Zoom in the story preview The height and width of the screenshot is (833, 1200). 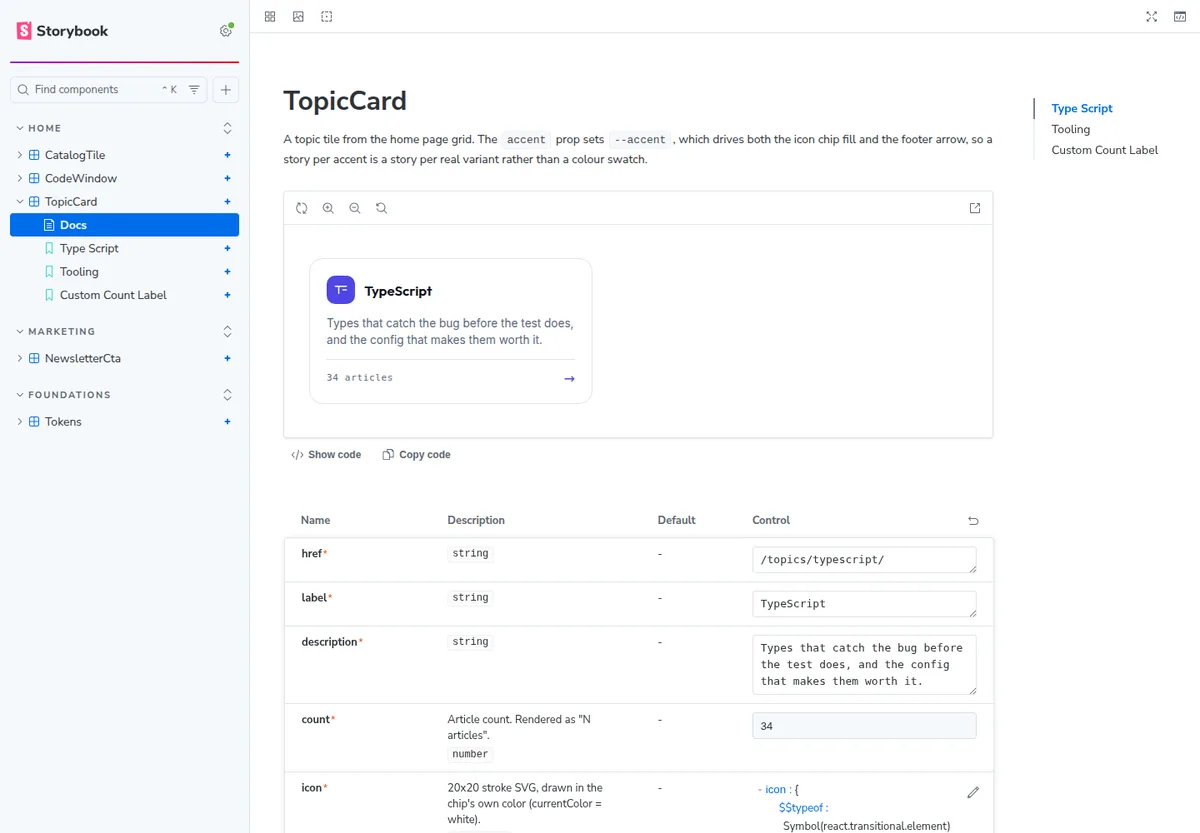328,208
